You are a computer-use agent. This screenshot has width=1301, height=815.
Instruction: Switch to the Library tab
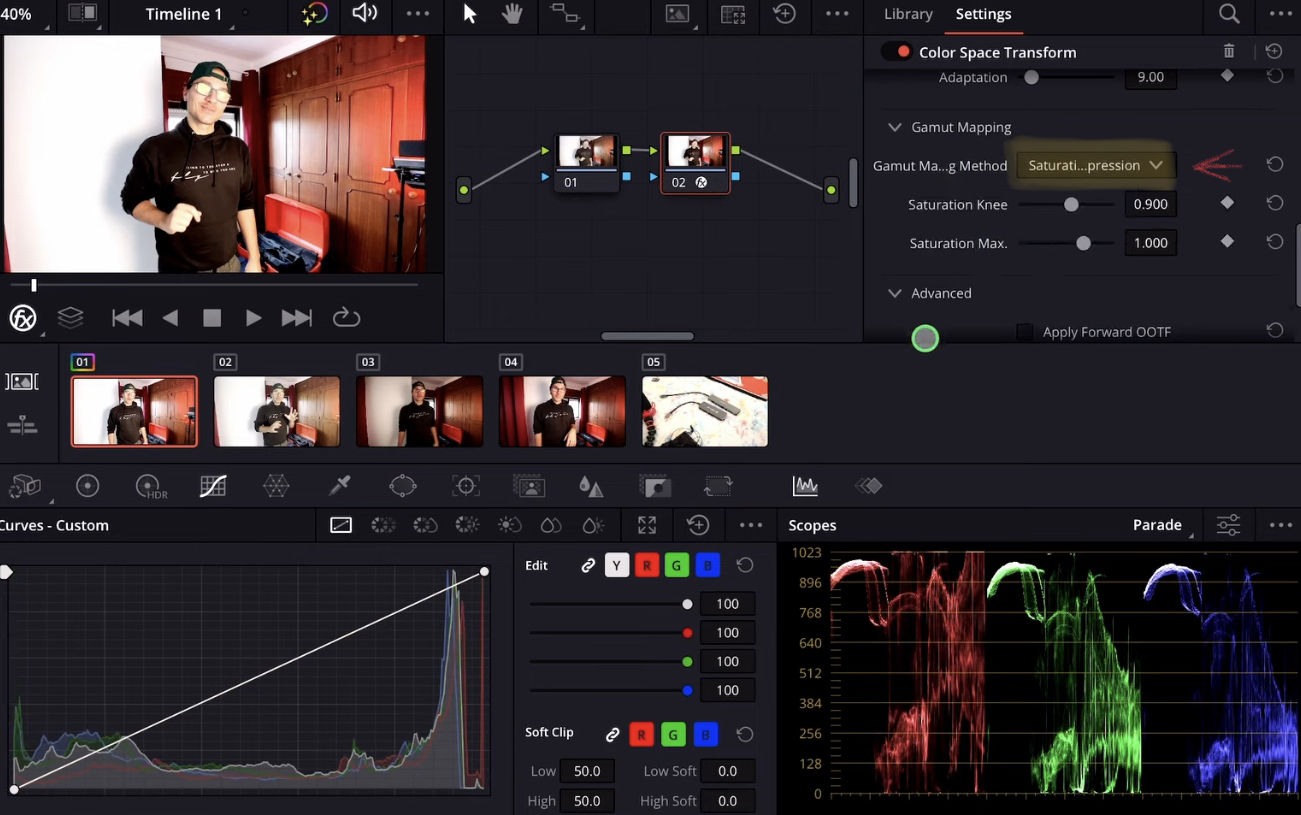click(x=907, y=14)
